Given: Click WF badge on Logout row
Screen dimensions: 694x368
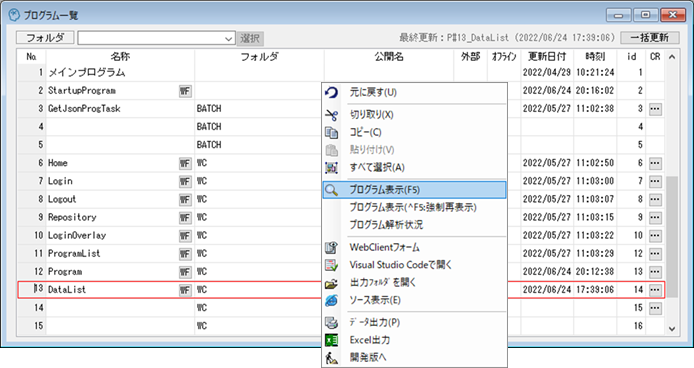Looking at the screenshot, I should 185,200.
